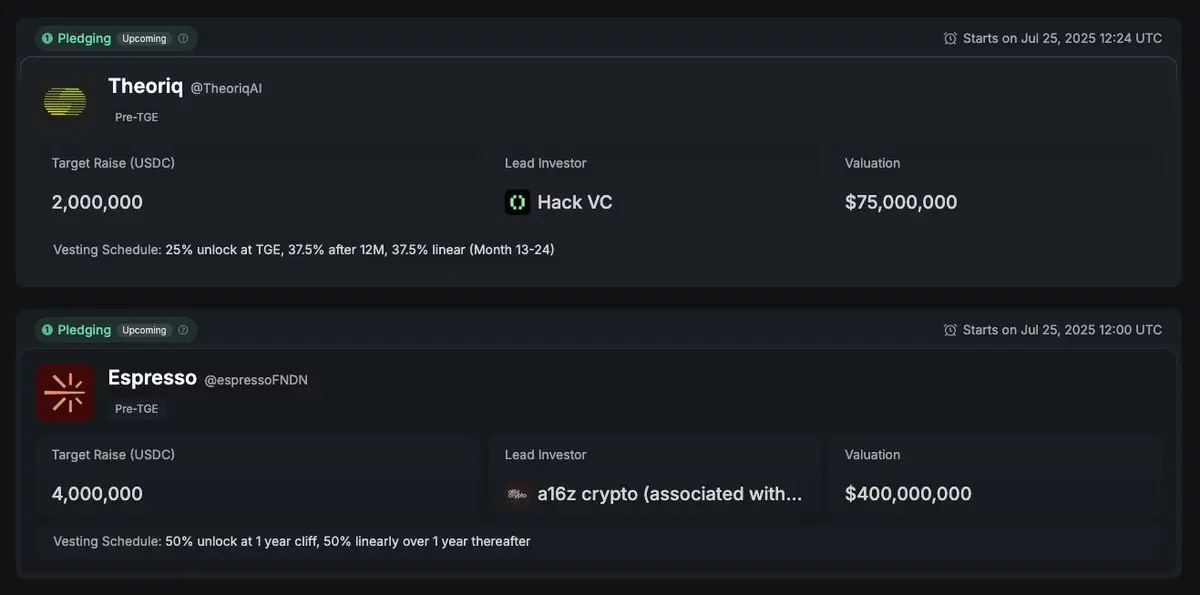Select the Theoriq project title
Screen dimensions: 1200x595
point(146,86)
